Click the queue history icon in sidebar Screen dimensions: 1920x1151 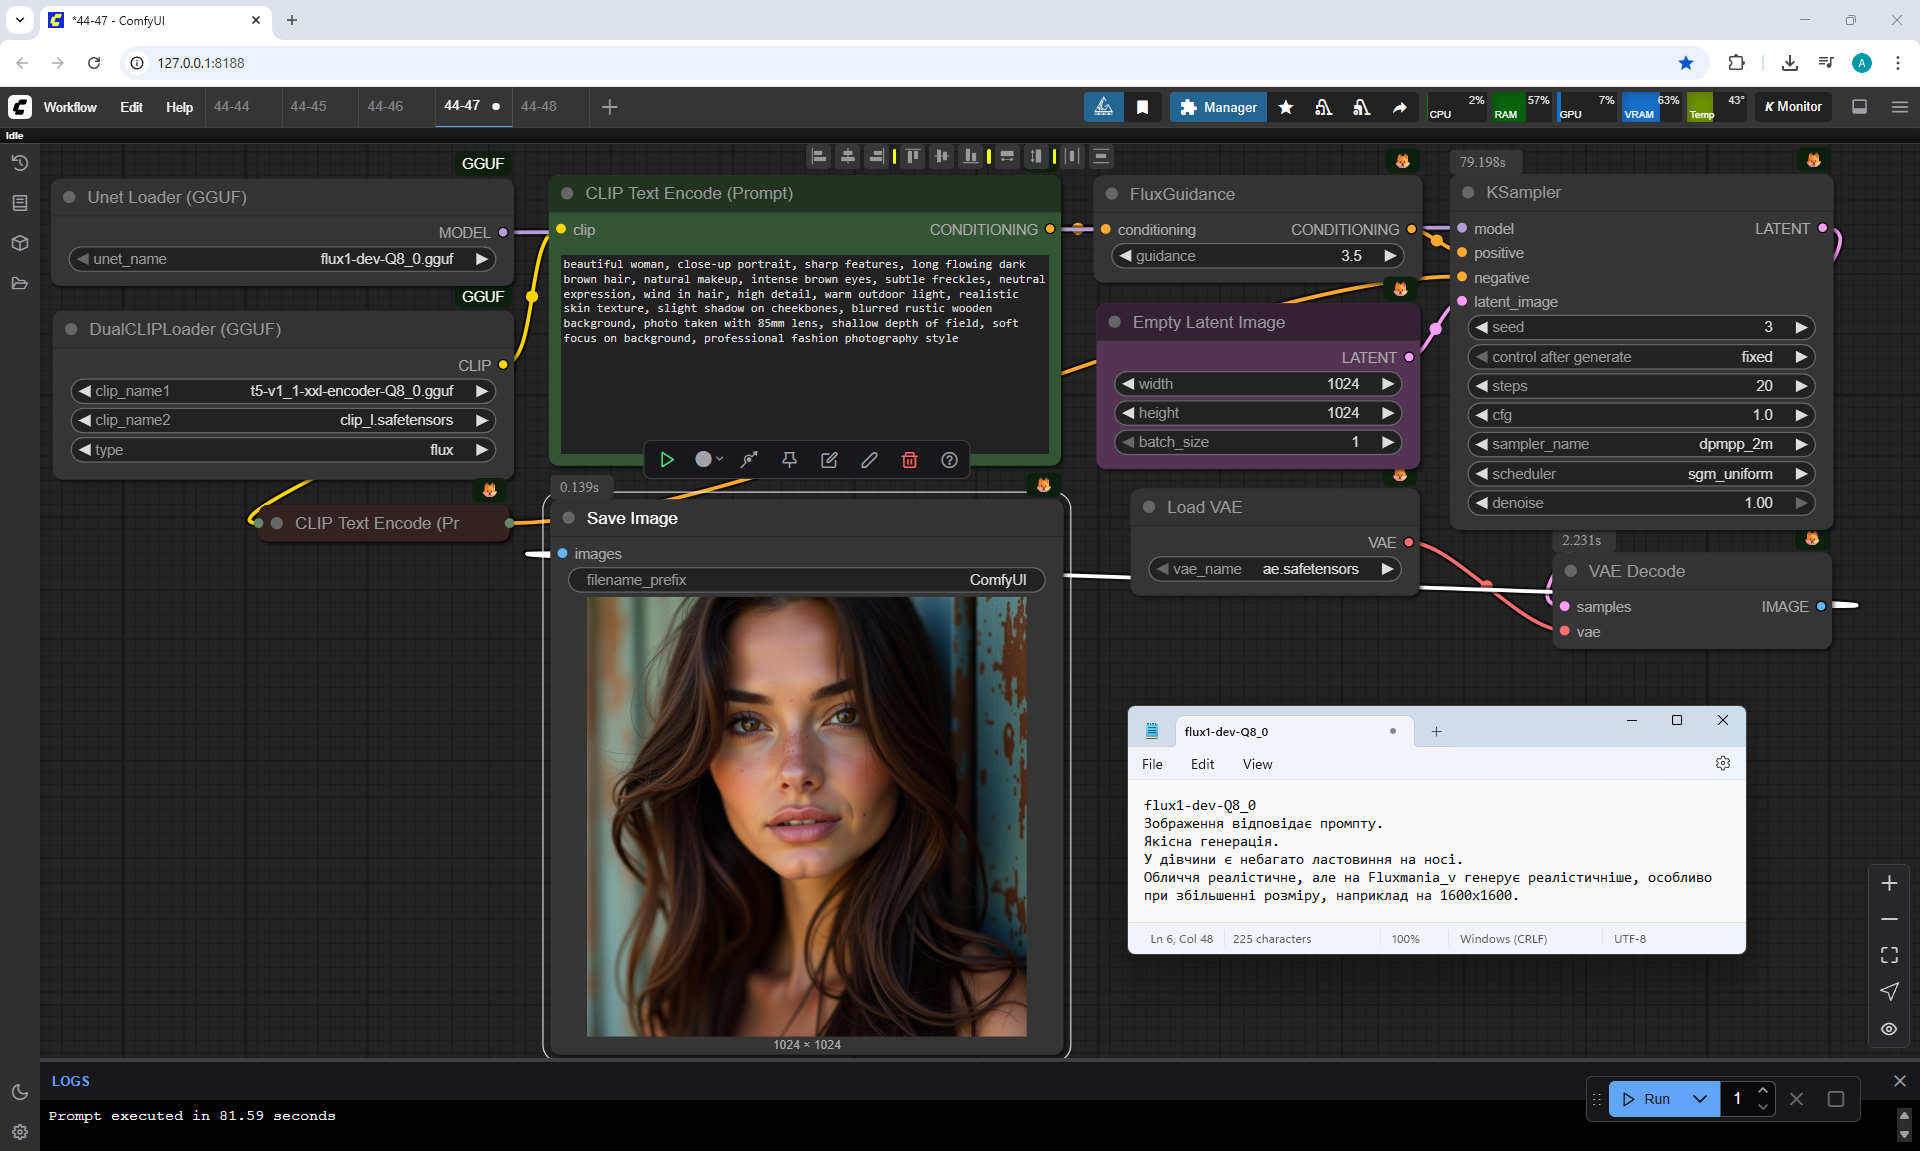tap(20, 163)
